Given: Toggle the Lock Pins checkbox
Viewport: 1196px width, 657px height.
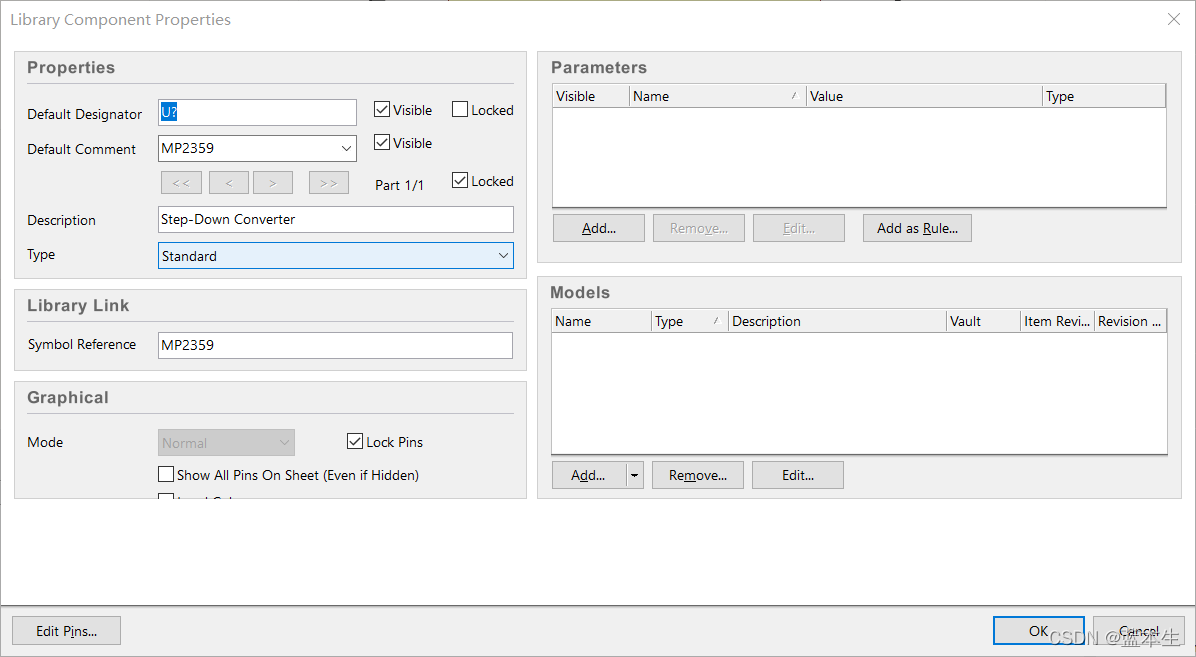Looking at the screenshot, I should (355, 442).
